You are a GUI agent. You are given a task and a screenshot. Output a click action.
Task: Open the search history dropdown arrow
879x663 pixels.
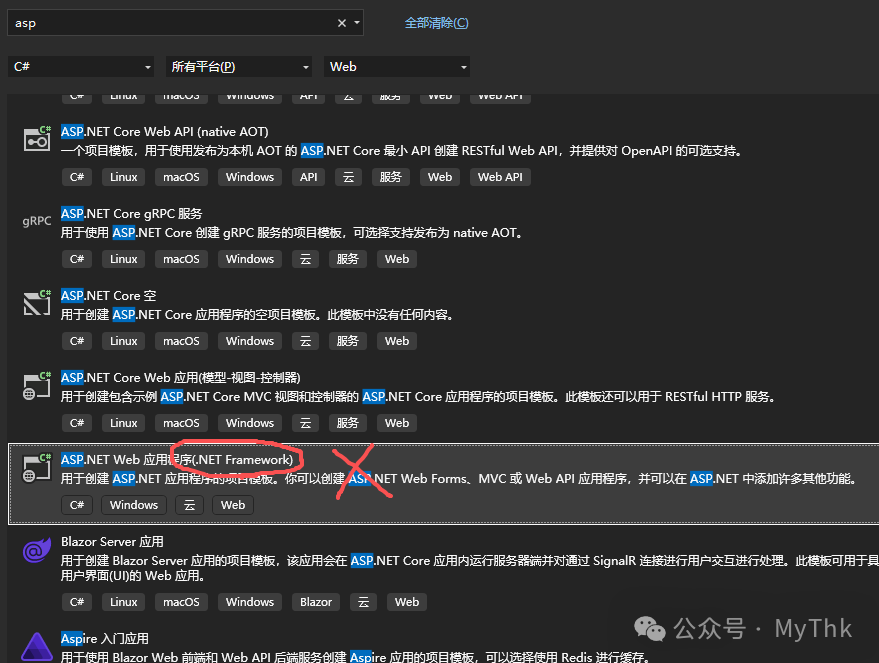coord(357,23)
